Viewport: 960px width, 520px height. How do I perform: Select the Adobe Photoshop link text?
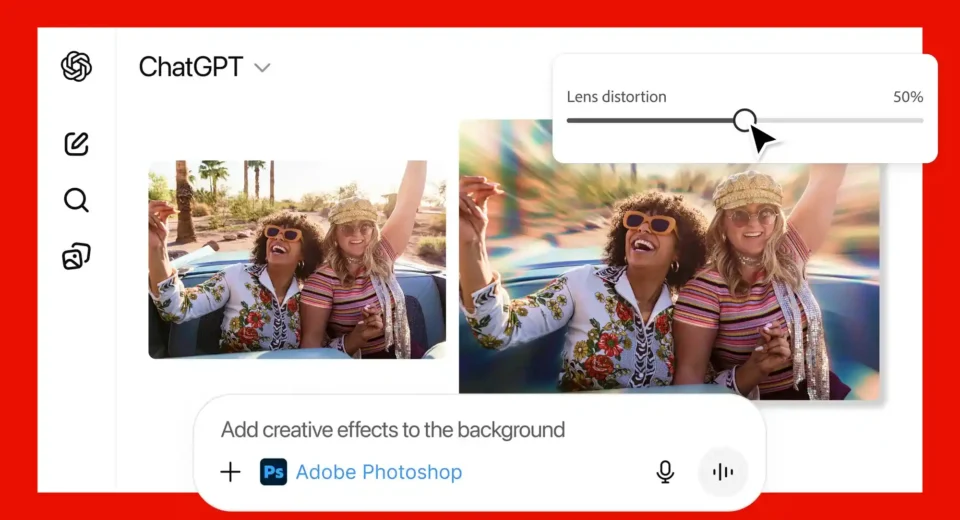[379, 472]
